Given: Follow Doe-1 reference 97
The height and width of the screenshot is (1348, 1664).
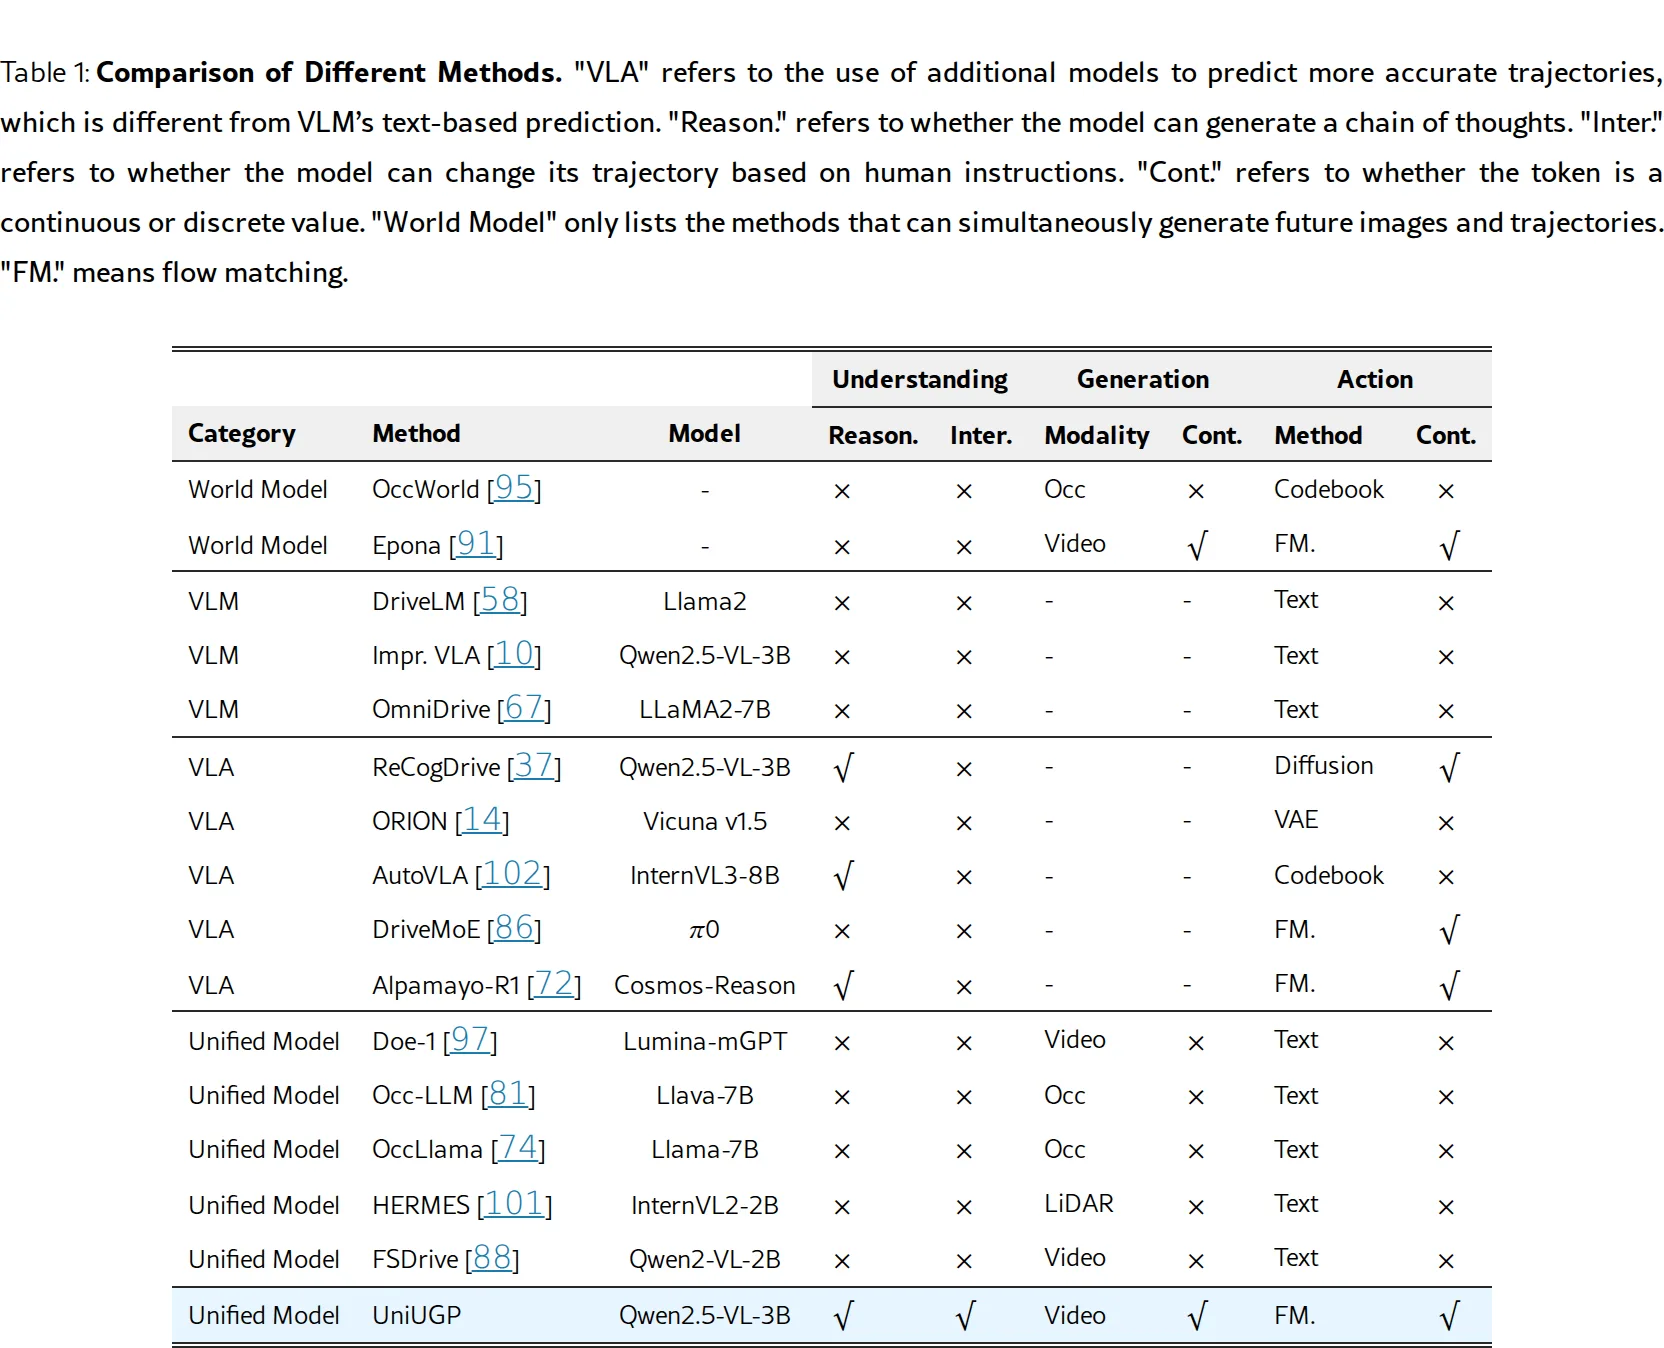Looking at the screenshot, I should [x=470, y=1039].
